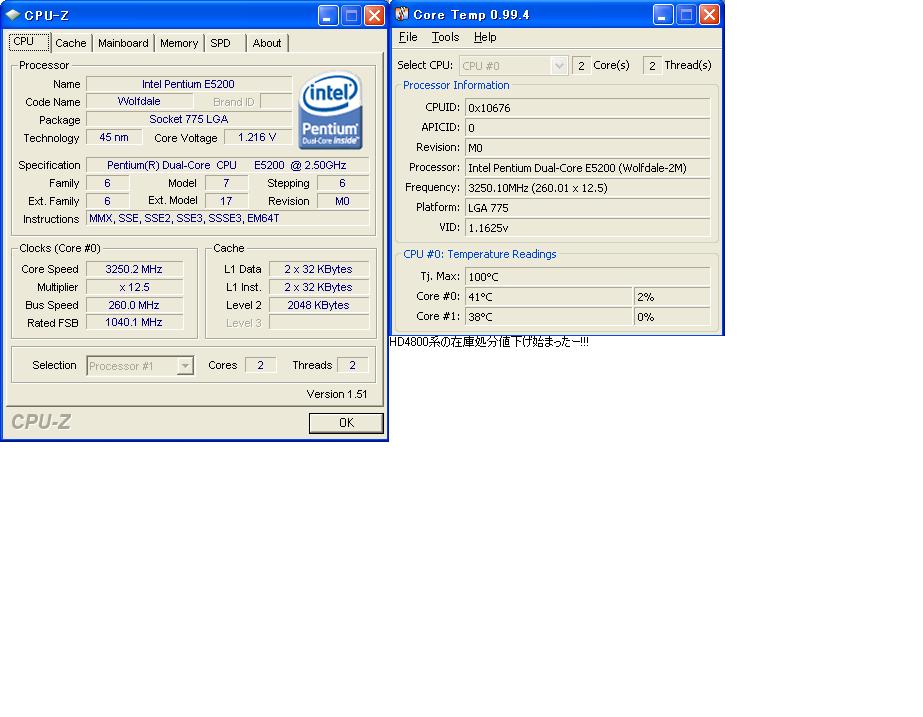Click the OK button in CPU-Z

click(x=346, y=423)
